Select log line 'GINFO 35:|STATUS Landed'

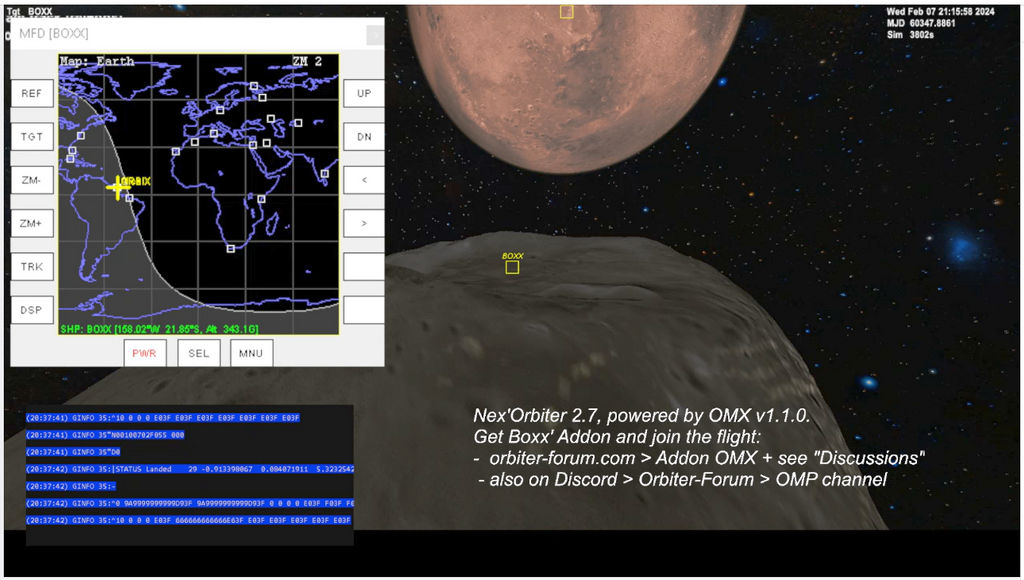point(190,469)
